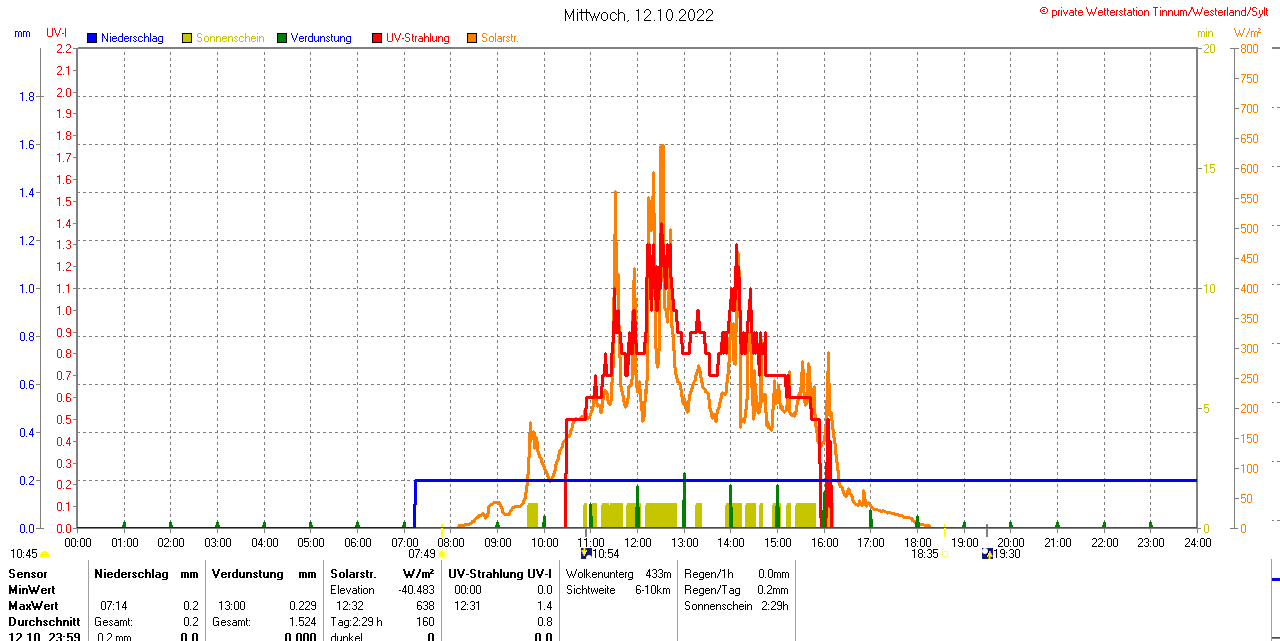Click the orange Solarstr. legend square
This screenshot has height=641, width=1280.
click(472, 38)
